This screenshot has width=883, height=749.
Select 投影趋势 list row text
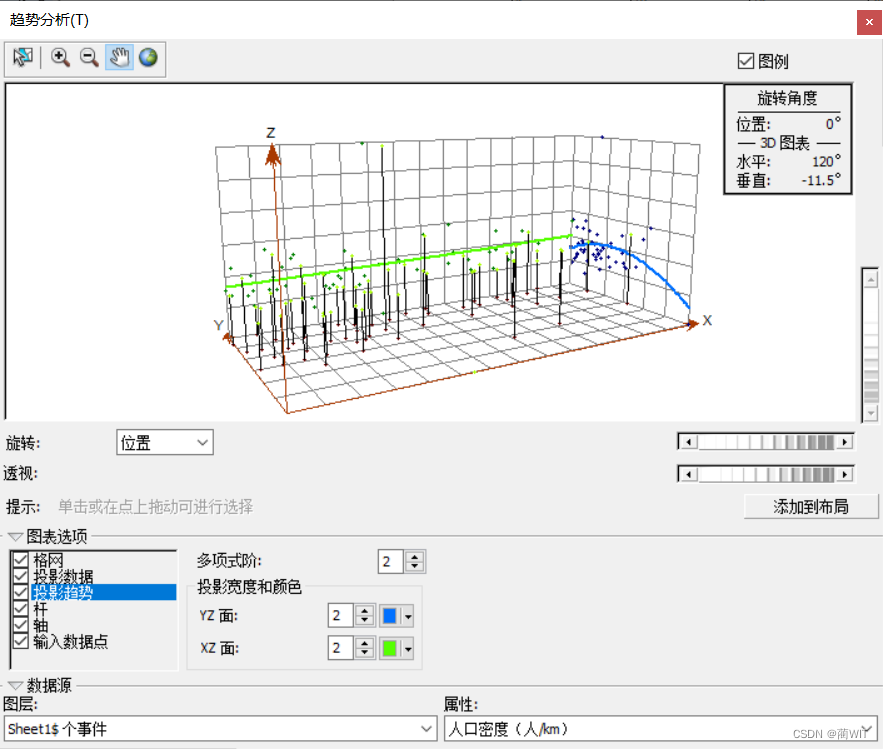point(63,592)
